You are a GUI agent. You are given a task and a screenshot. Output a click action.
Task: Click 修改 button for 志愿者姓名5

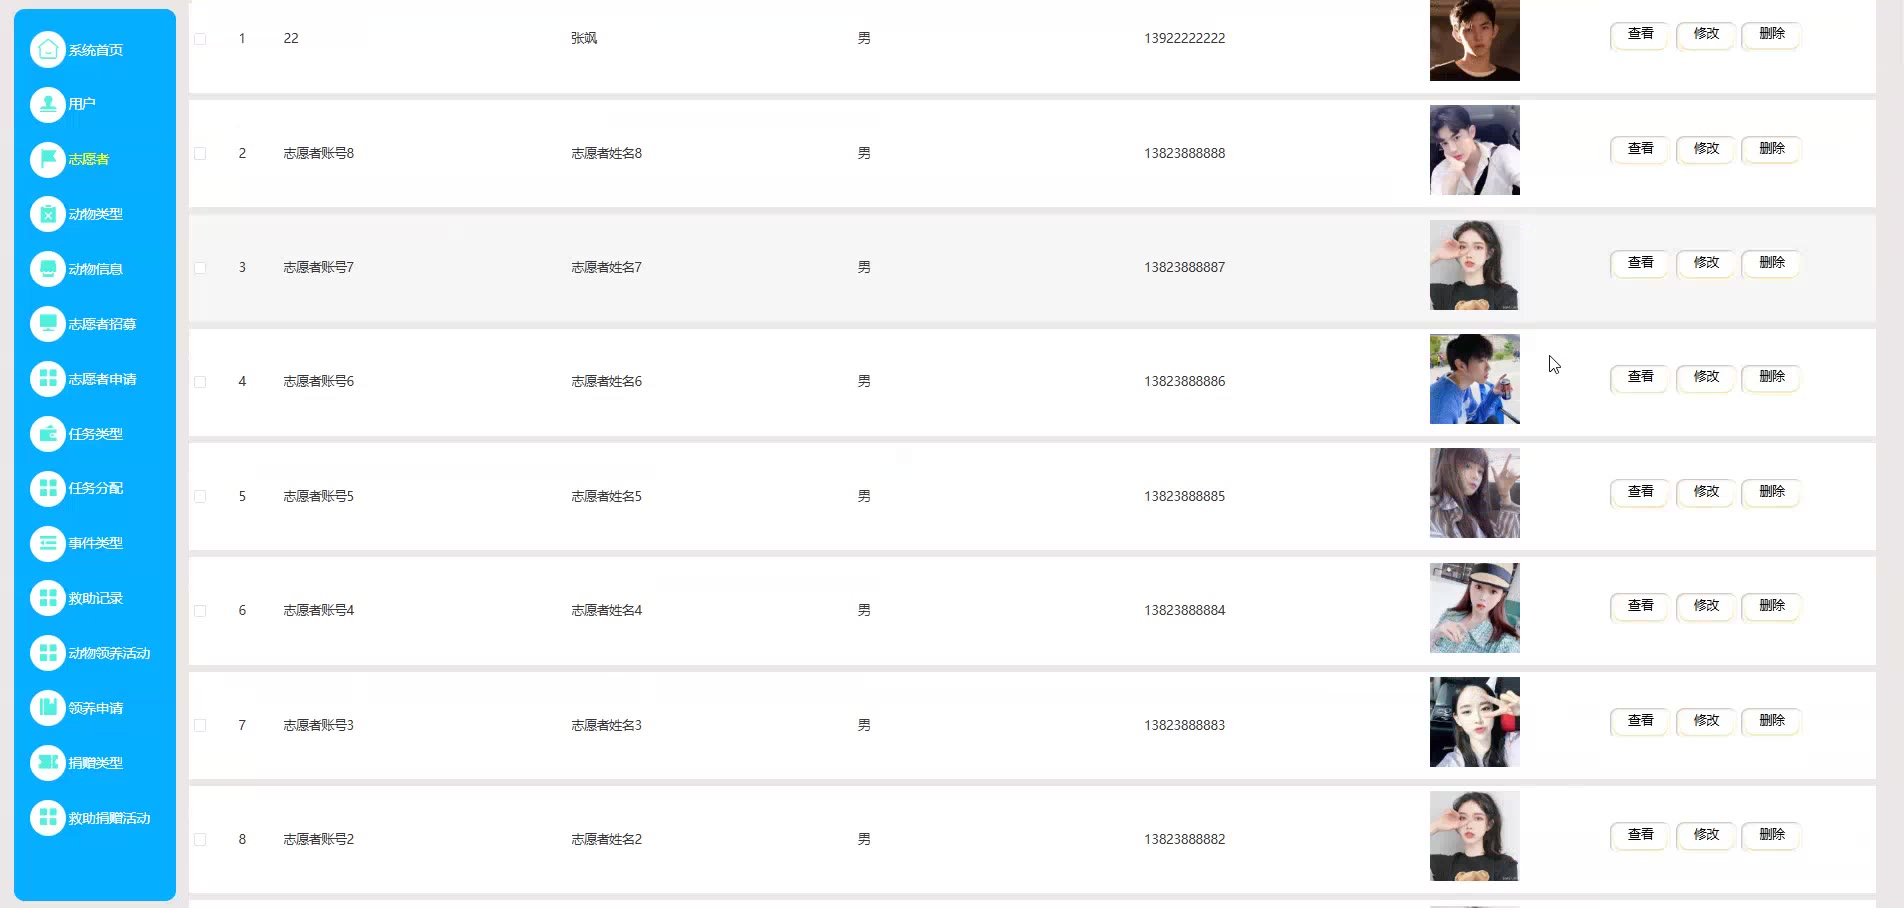(x=1706, y=492)
